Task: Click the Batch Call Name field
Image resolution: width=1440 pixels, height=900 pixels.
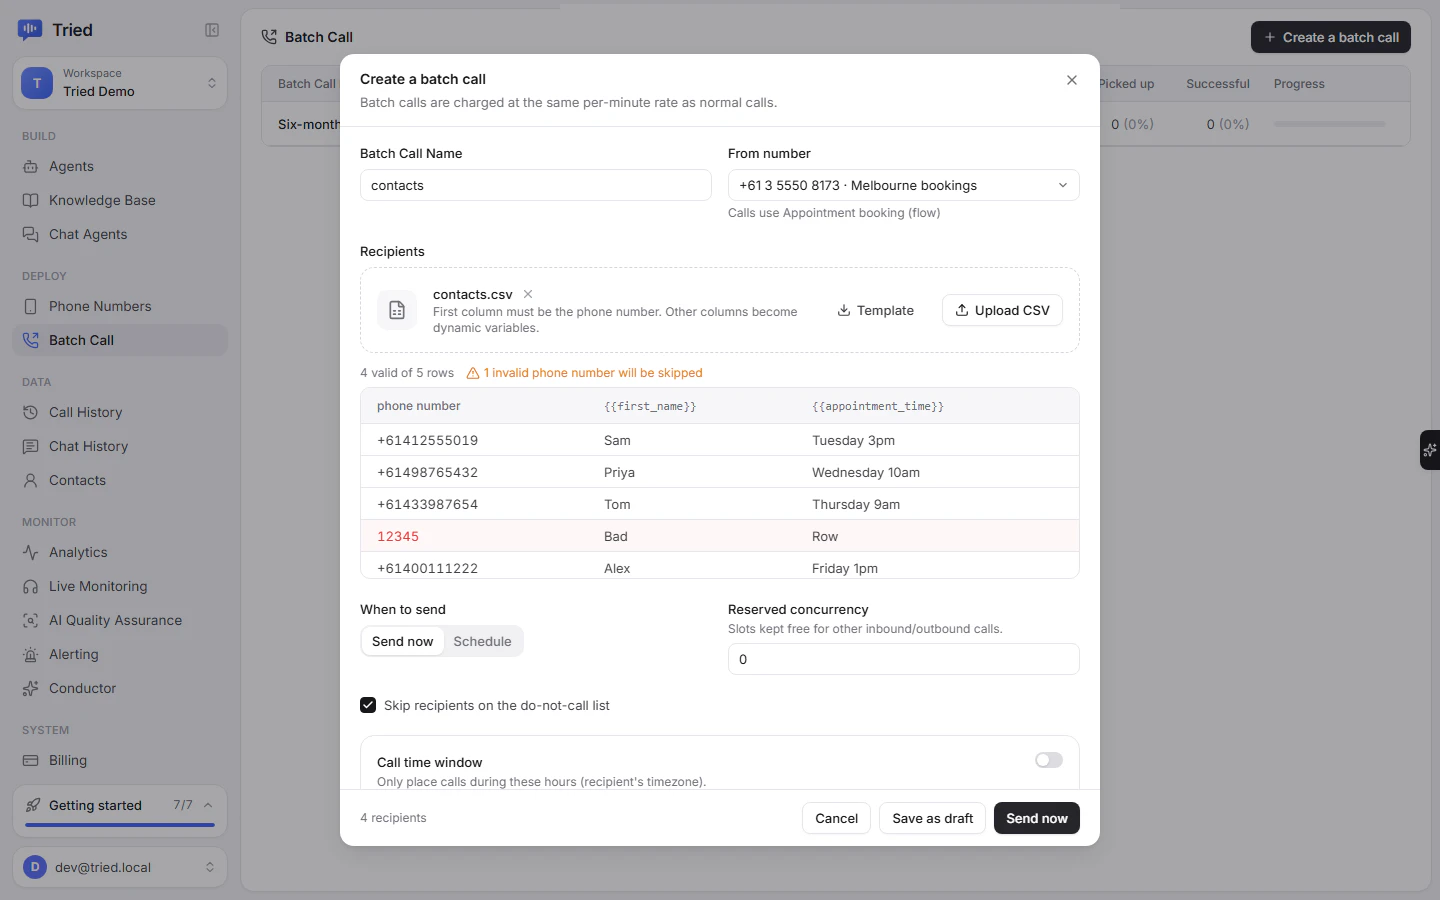Action: [536, 186]
